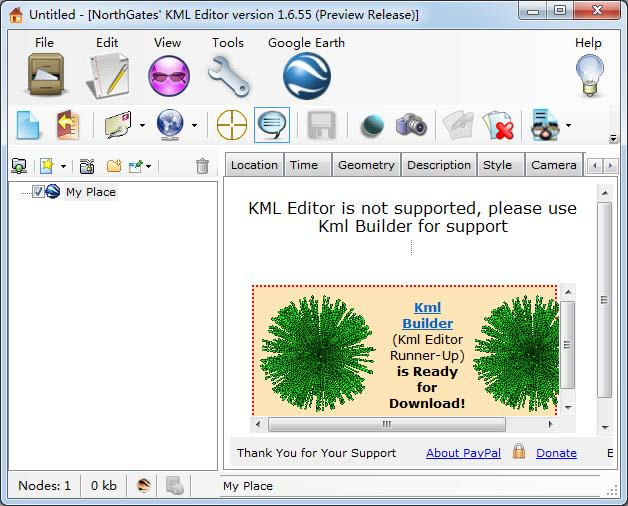Click the camera snapshot icon
This screenshot has height=506, width=628.
[411, 125]
